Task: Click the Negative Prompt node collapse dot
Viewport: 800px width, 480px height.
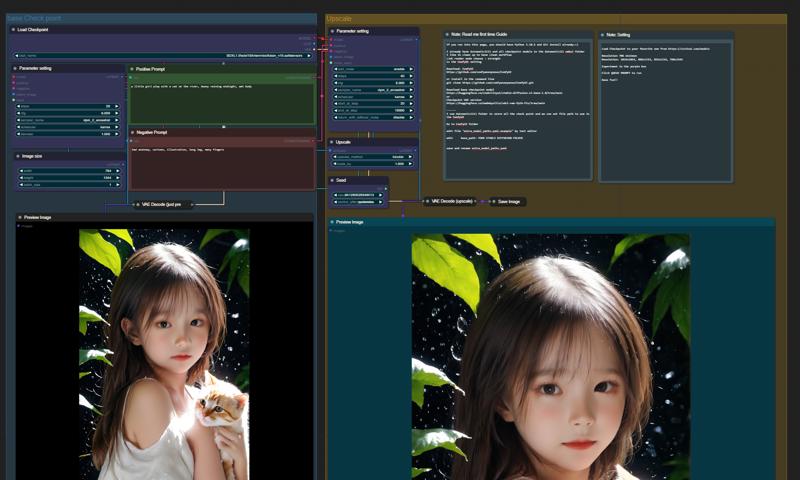Action: click(x=132, y=131)
